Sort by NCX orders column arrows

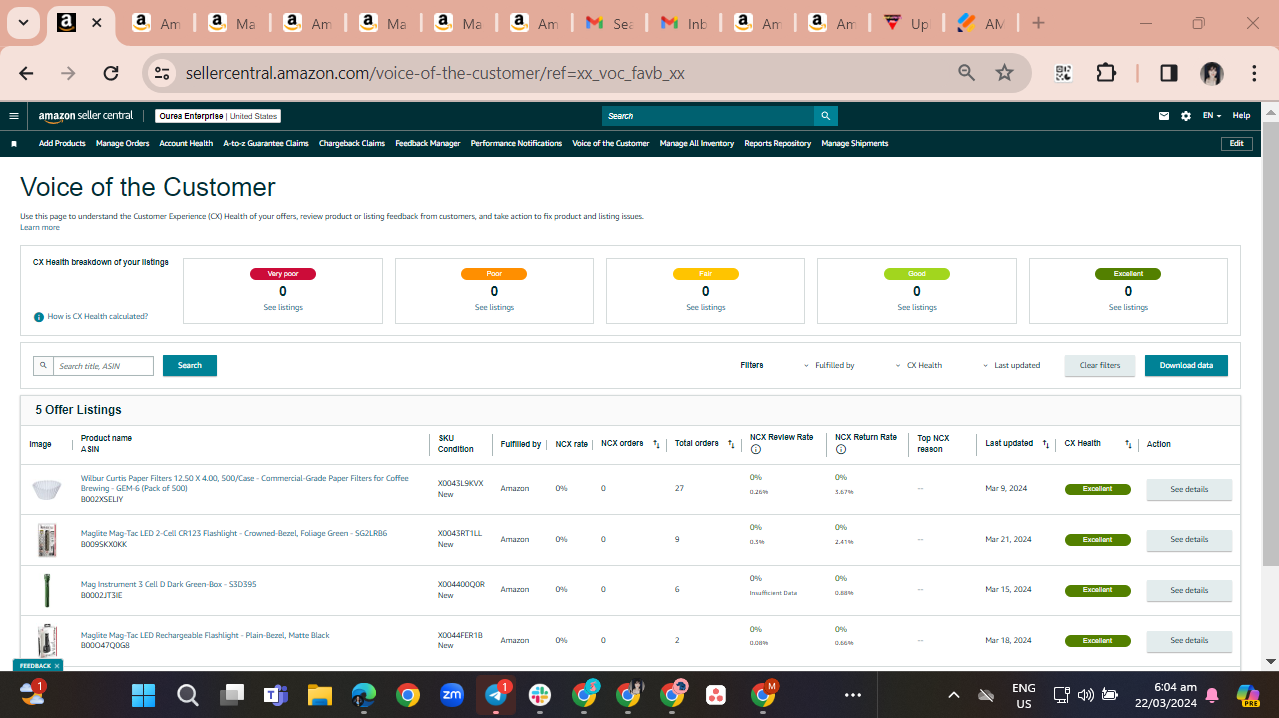point(656,444)
